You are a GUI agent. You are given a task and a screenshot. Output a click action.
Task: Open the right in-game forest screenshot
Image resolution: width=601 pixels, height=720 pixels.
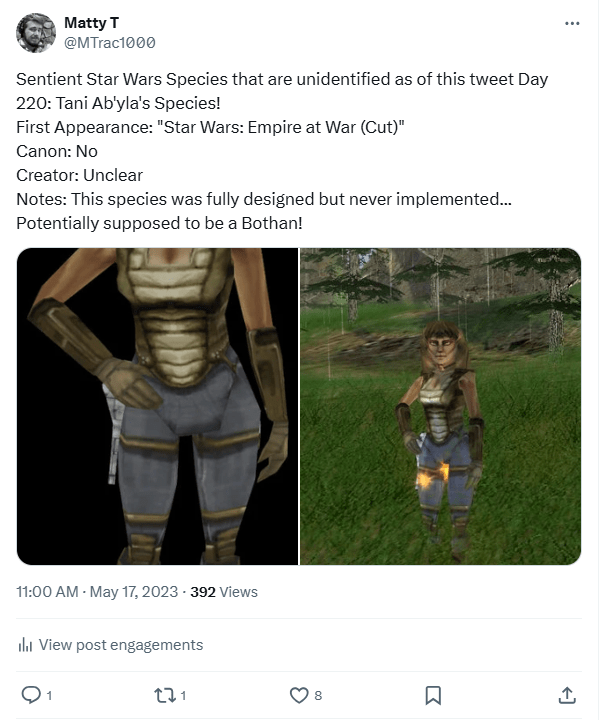441,406
